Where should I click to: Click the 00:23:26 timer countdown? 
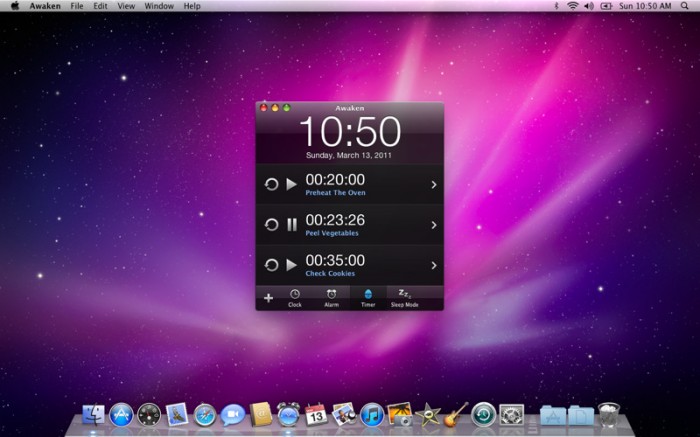click(335, 220)
